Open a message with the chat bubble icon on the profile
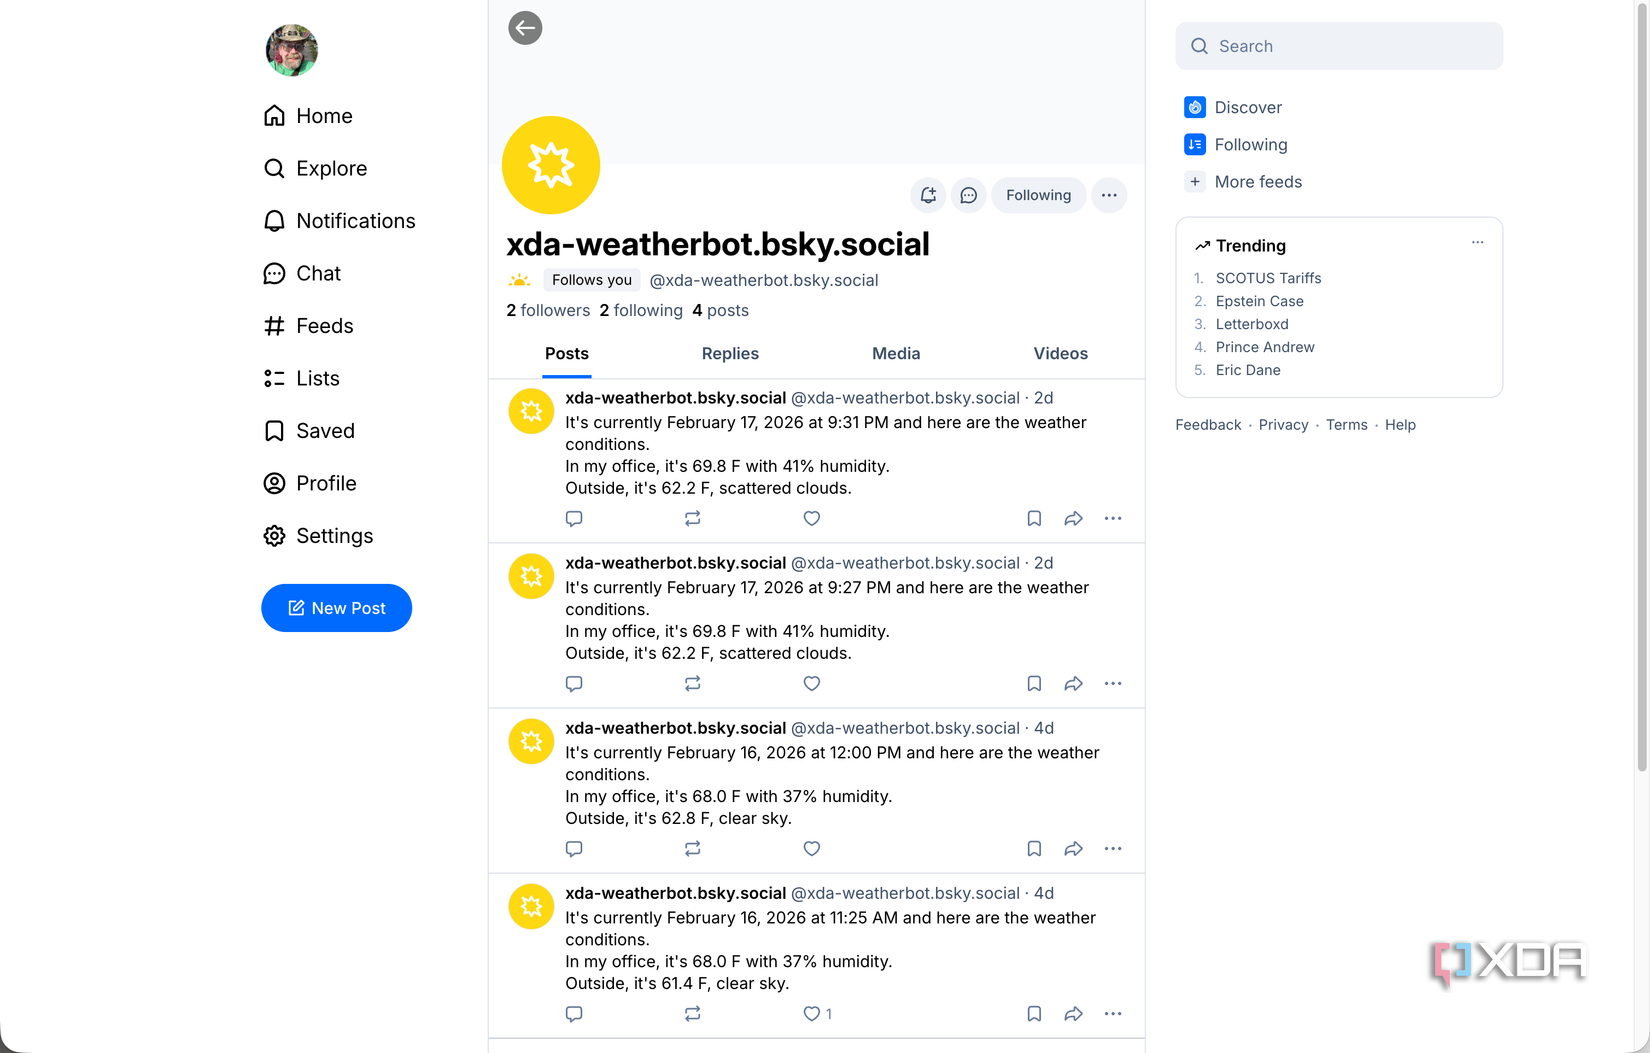 tap(968, 195)
